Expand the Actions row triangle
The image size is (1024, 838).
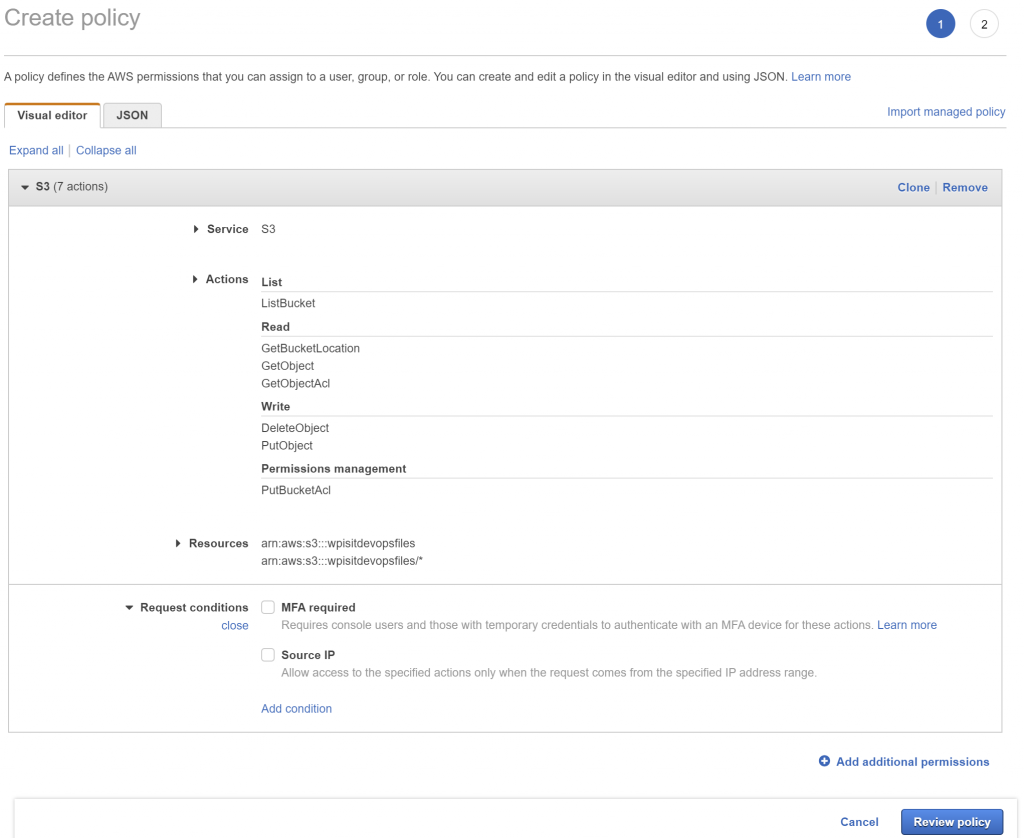pos(195,280)
